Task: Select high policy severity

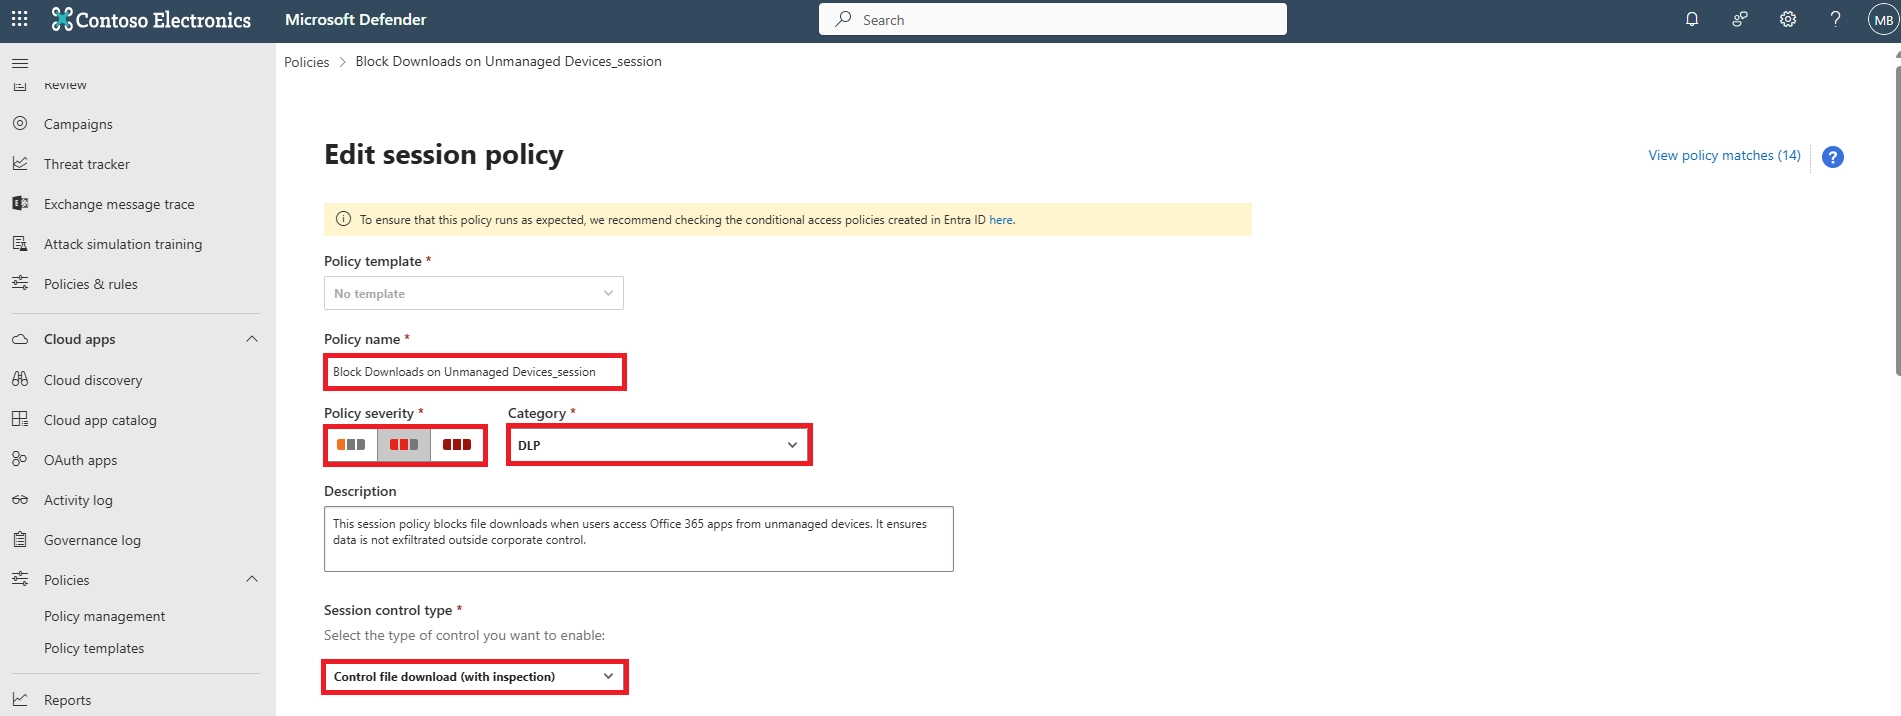Action: click(457, 445)
